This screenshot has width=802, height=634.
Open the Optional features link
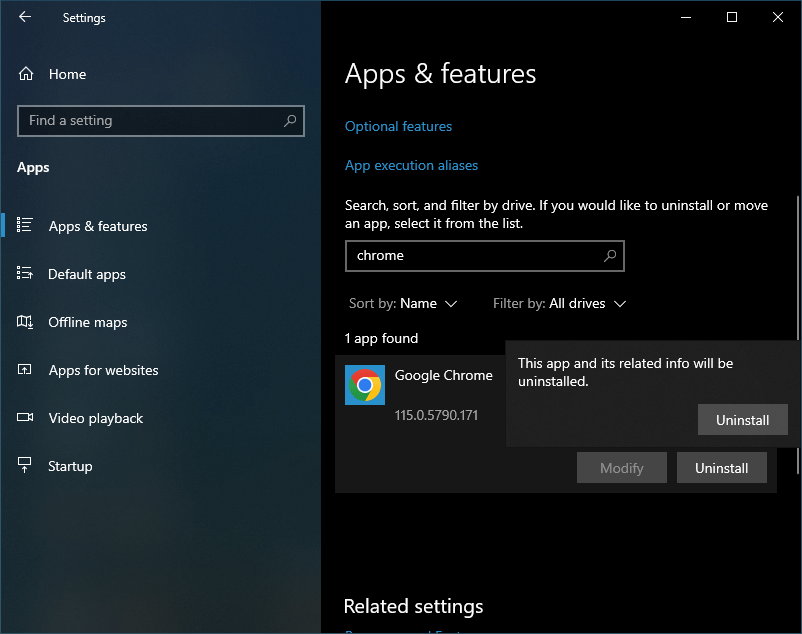click(398, 126)
